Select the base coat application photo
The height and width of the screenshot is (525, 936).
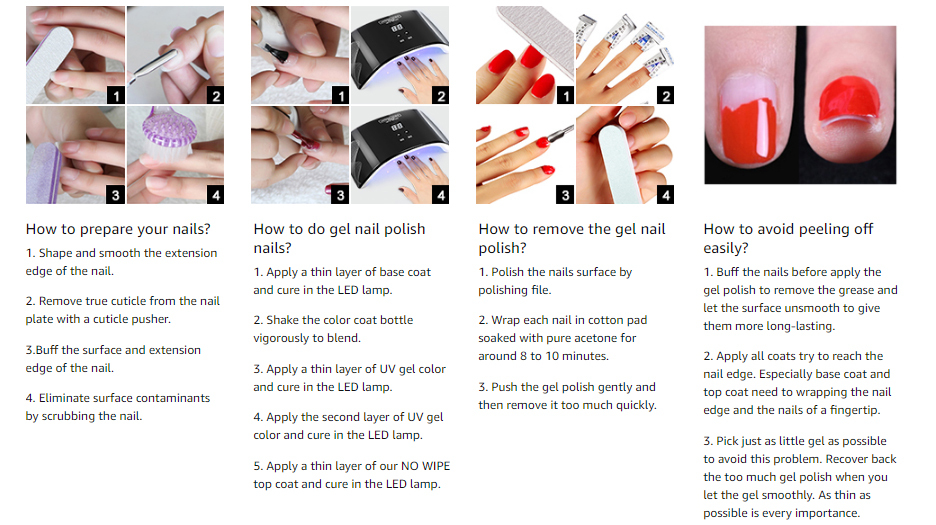pos(300,55)
